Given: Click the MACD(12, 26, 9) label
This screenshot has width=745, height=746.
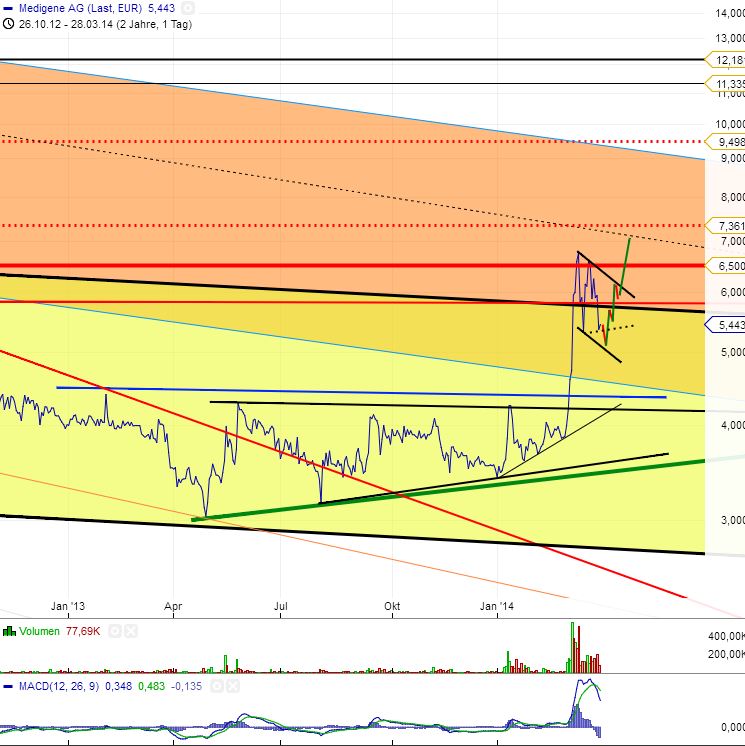Looking at the screenshot, I should click(59, 687).
